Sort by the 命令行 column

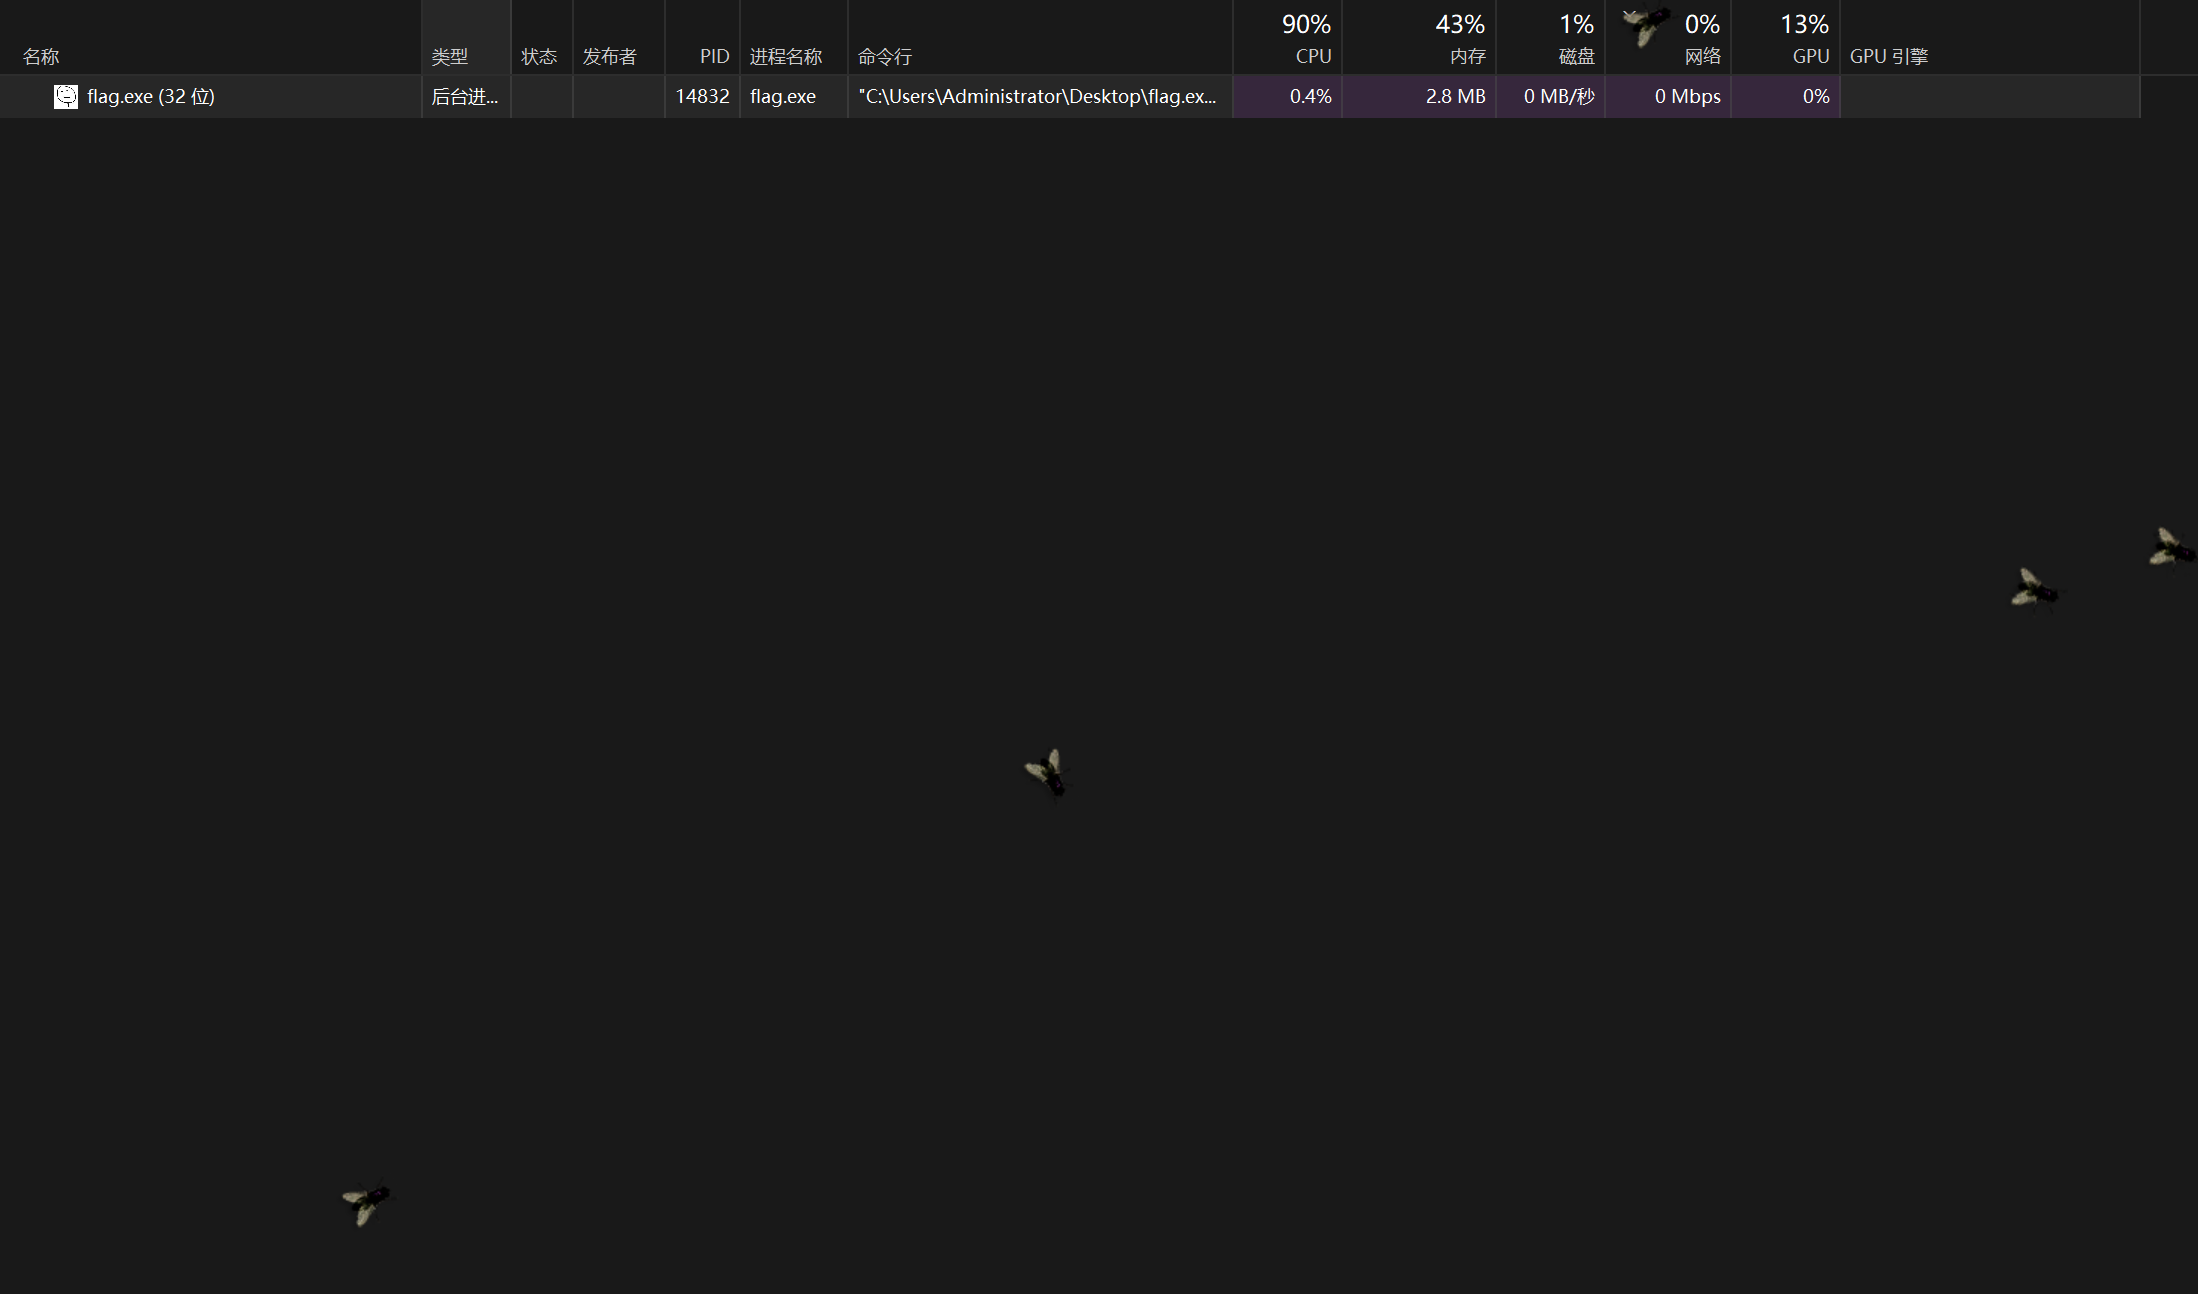coord(885,56)
